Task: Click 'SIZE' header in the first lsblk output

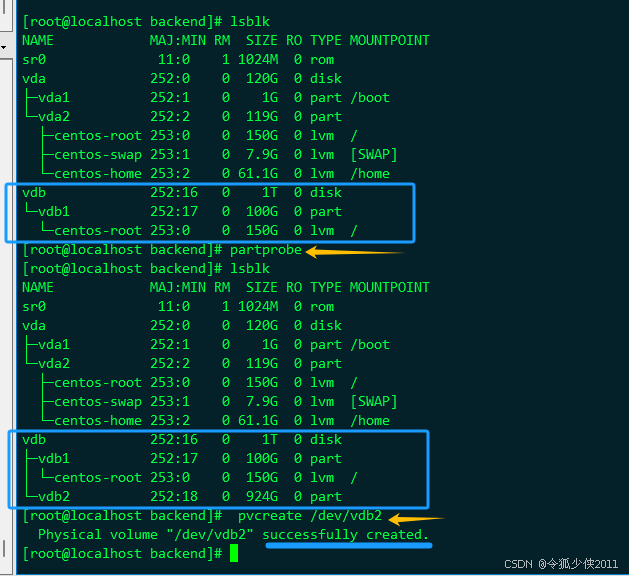Action: click(262, 41)
